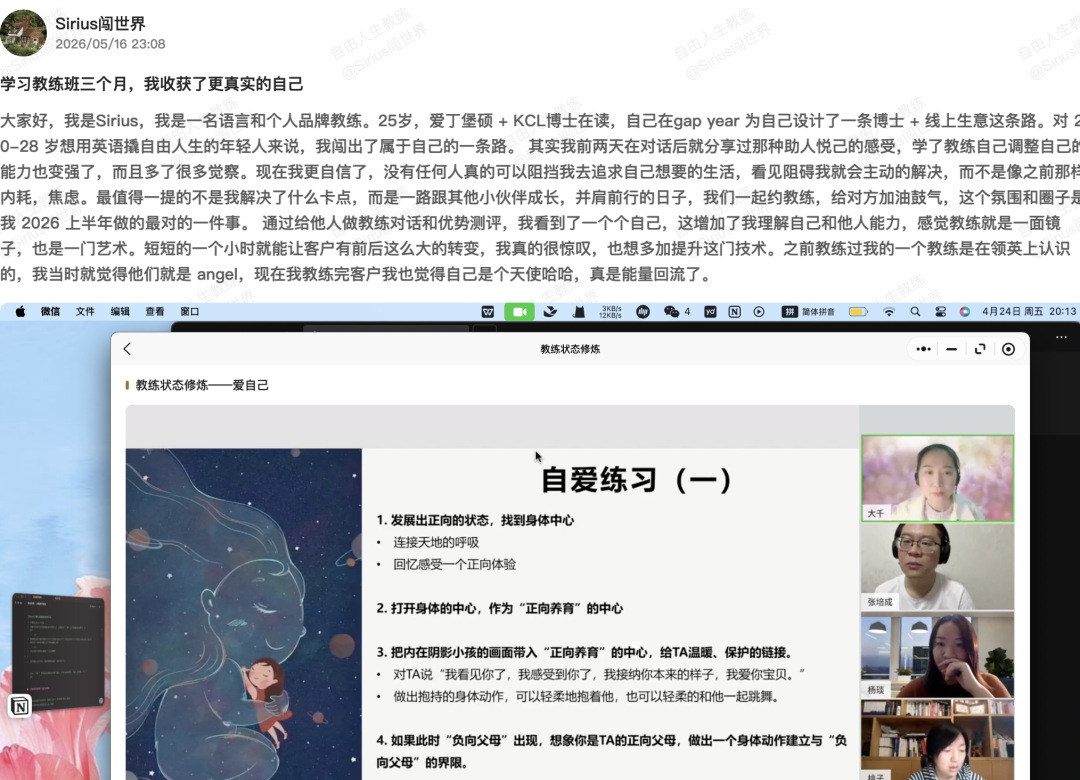This screenshot has height=780, width=1080.
Task: Switch the 简体拼音 input method
Action: pyautogui.click(x=809, y=311)
